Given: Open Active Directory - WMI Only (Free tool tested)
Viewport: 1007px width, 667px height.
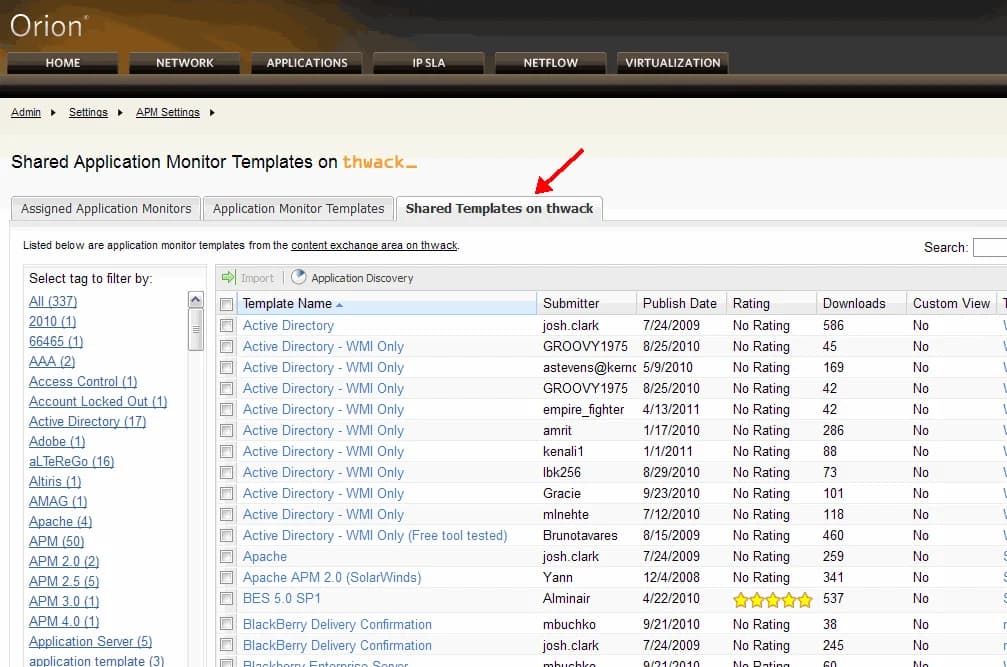Looking at the screenshot, I should coord(375,535).
